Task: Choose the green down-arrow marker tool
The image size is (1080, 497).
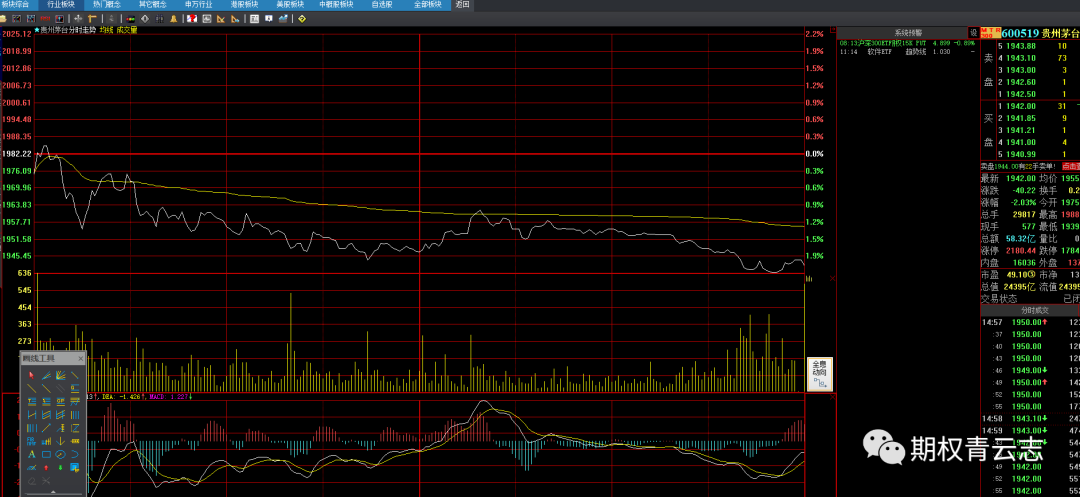Action: point(60,468)
